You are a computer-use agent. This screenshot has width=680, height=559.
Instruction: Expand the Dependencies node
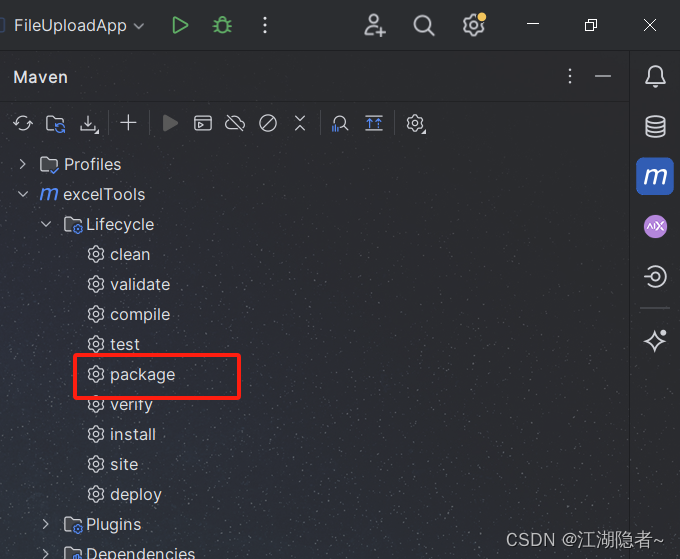(x=46, y=553)
